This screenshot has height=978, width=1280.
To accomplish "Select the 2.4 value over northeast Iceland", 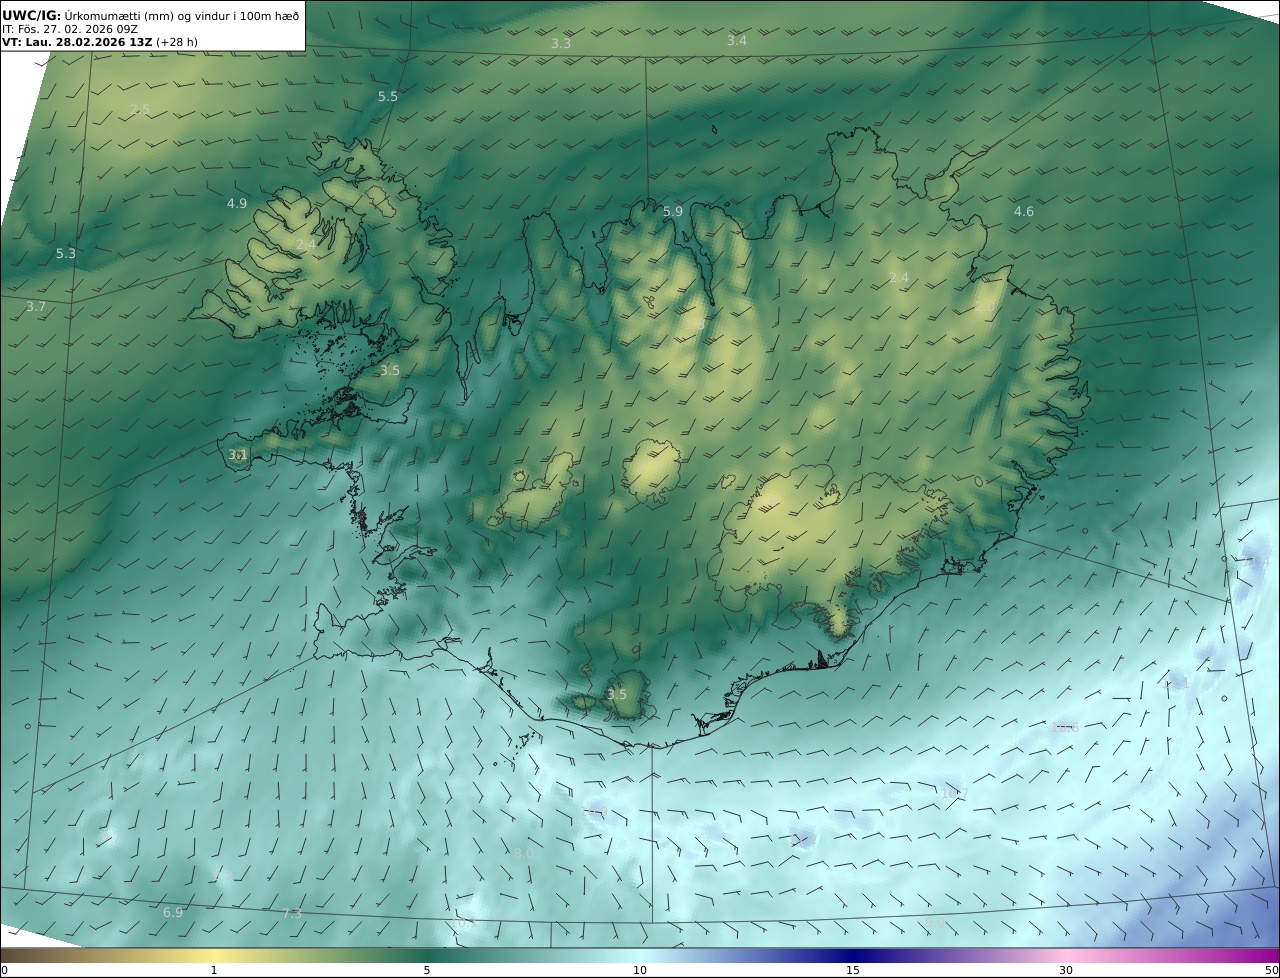I will [x=899, y=277].
